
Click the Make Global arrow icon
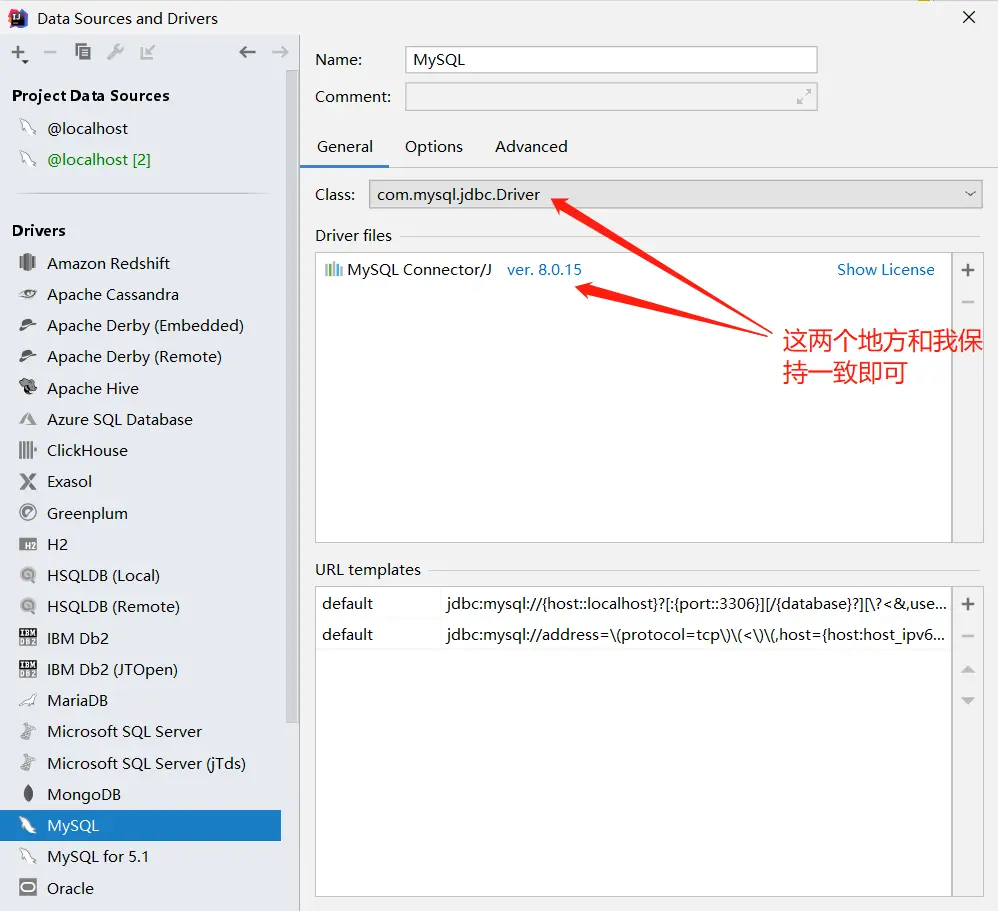pos(148,52)
